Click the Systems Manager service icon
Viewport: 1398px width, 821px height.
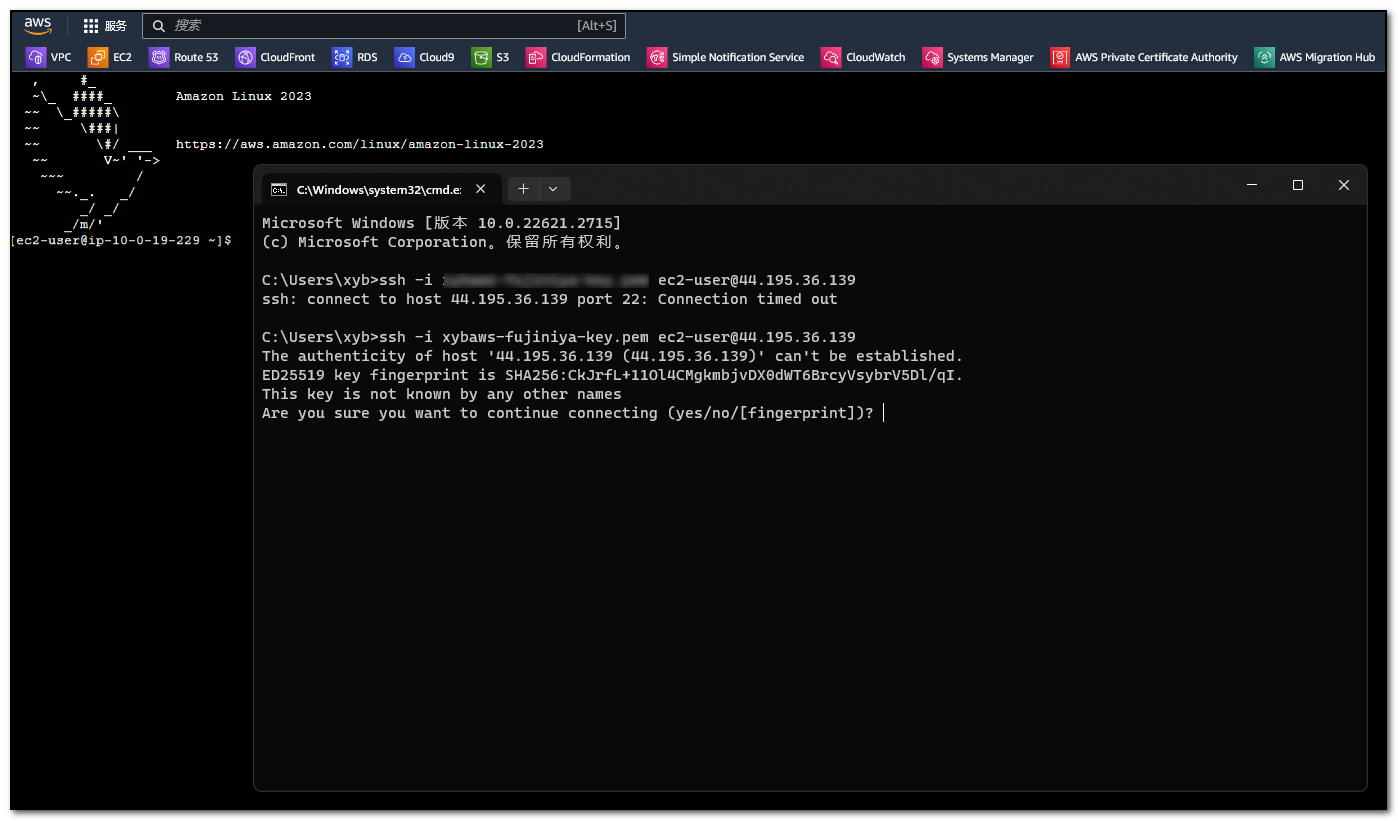tap(932, 58)
